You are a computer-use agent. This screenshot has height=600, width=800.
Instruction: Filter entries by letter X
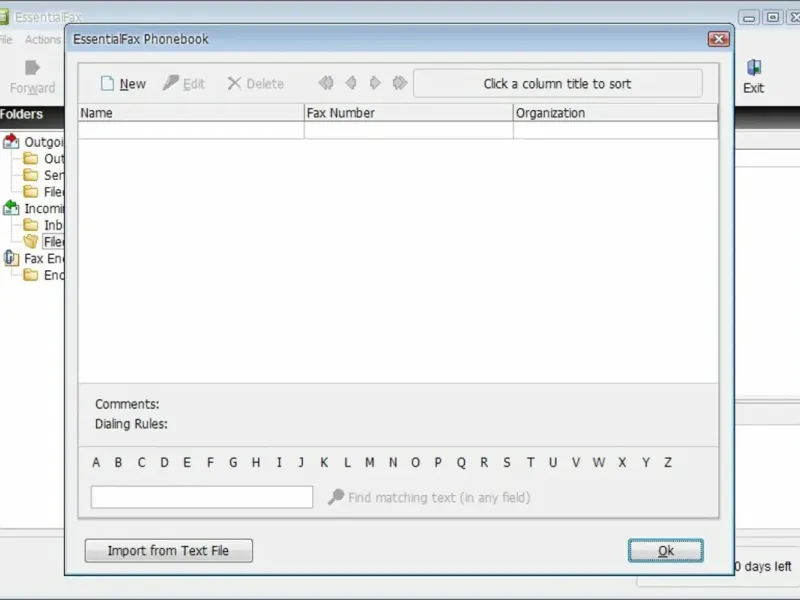point(622,462)
